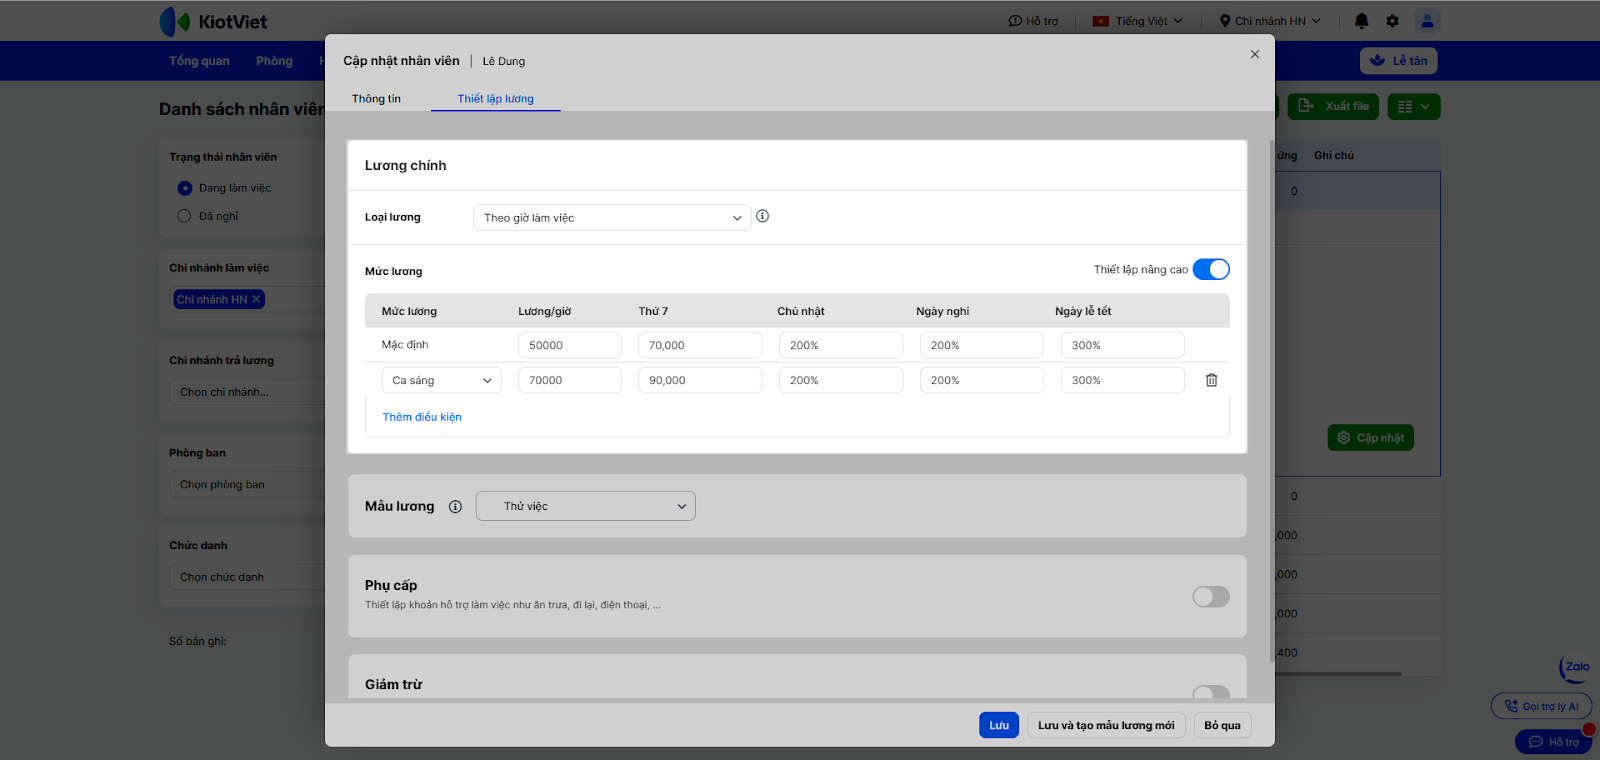This screenshot has height=760, width=1600.
Task: Click info icon next to Loại lương
Action: coord(762,216)
